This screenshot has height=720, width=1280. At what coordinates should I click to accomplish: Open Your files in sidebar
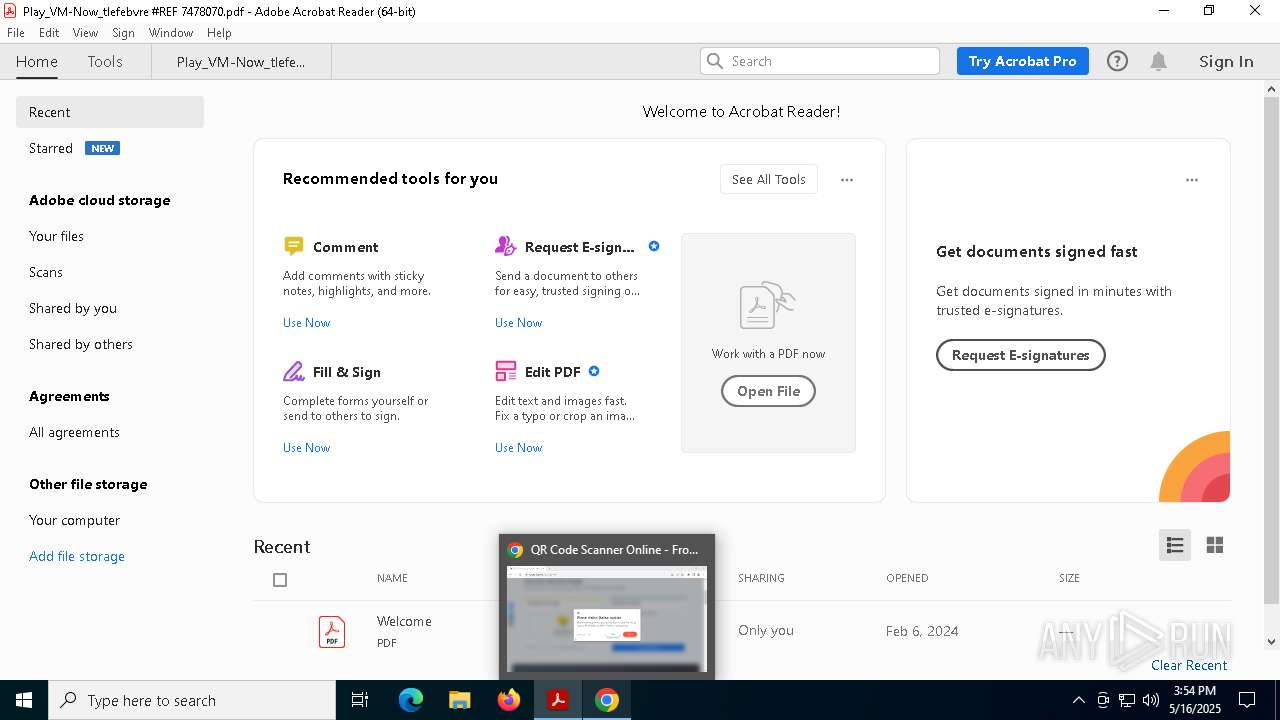(x=56, y=236)
